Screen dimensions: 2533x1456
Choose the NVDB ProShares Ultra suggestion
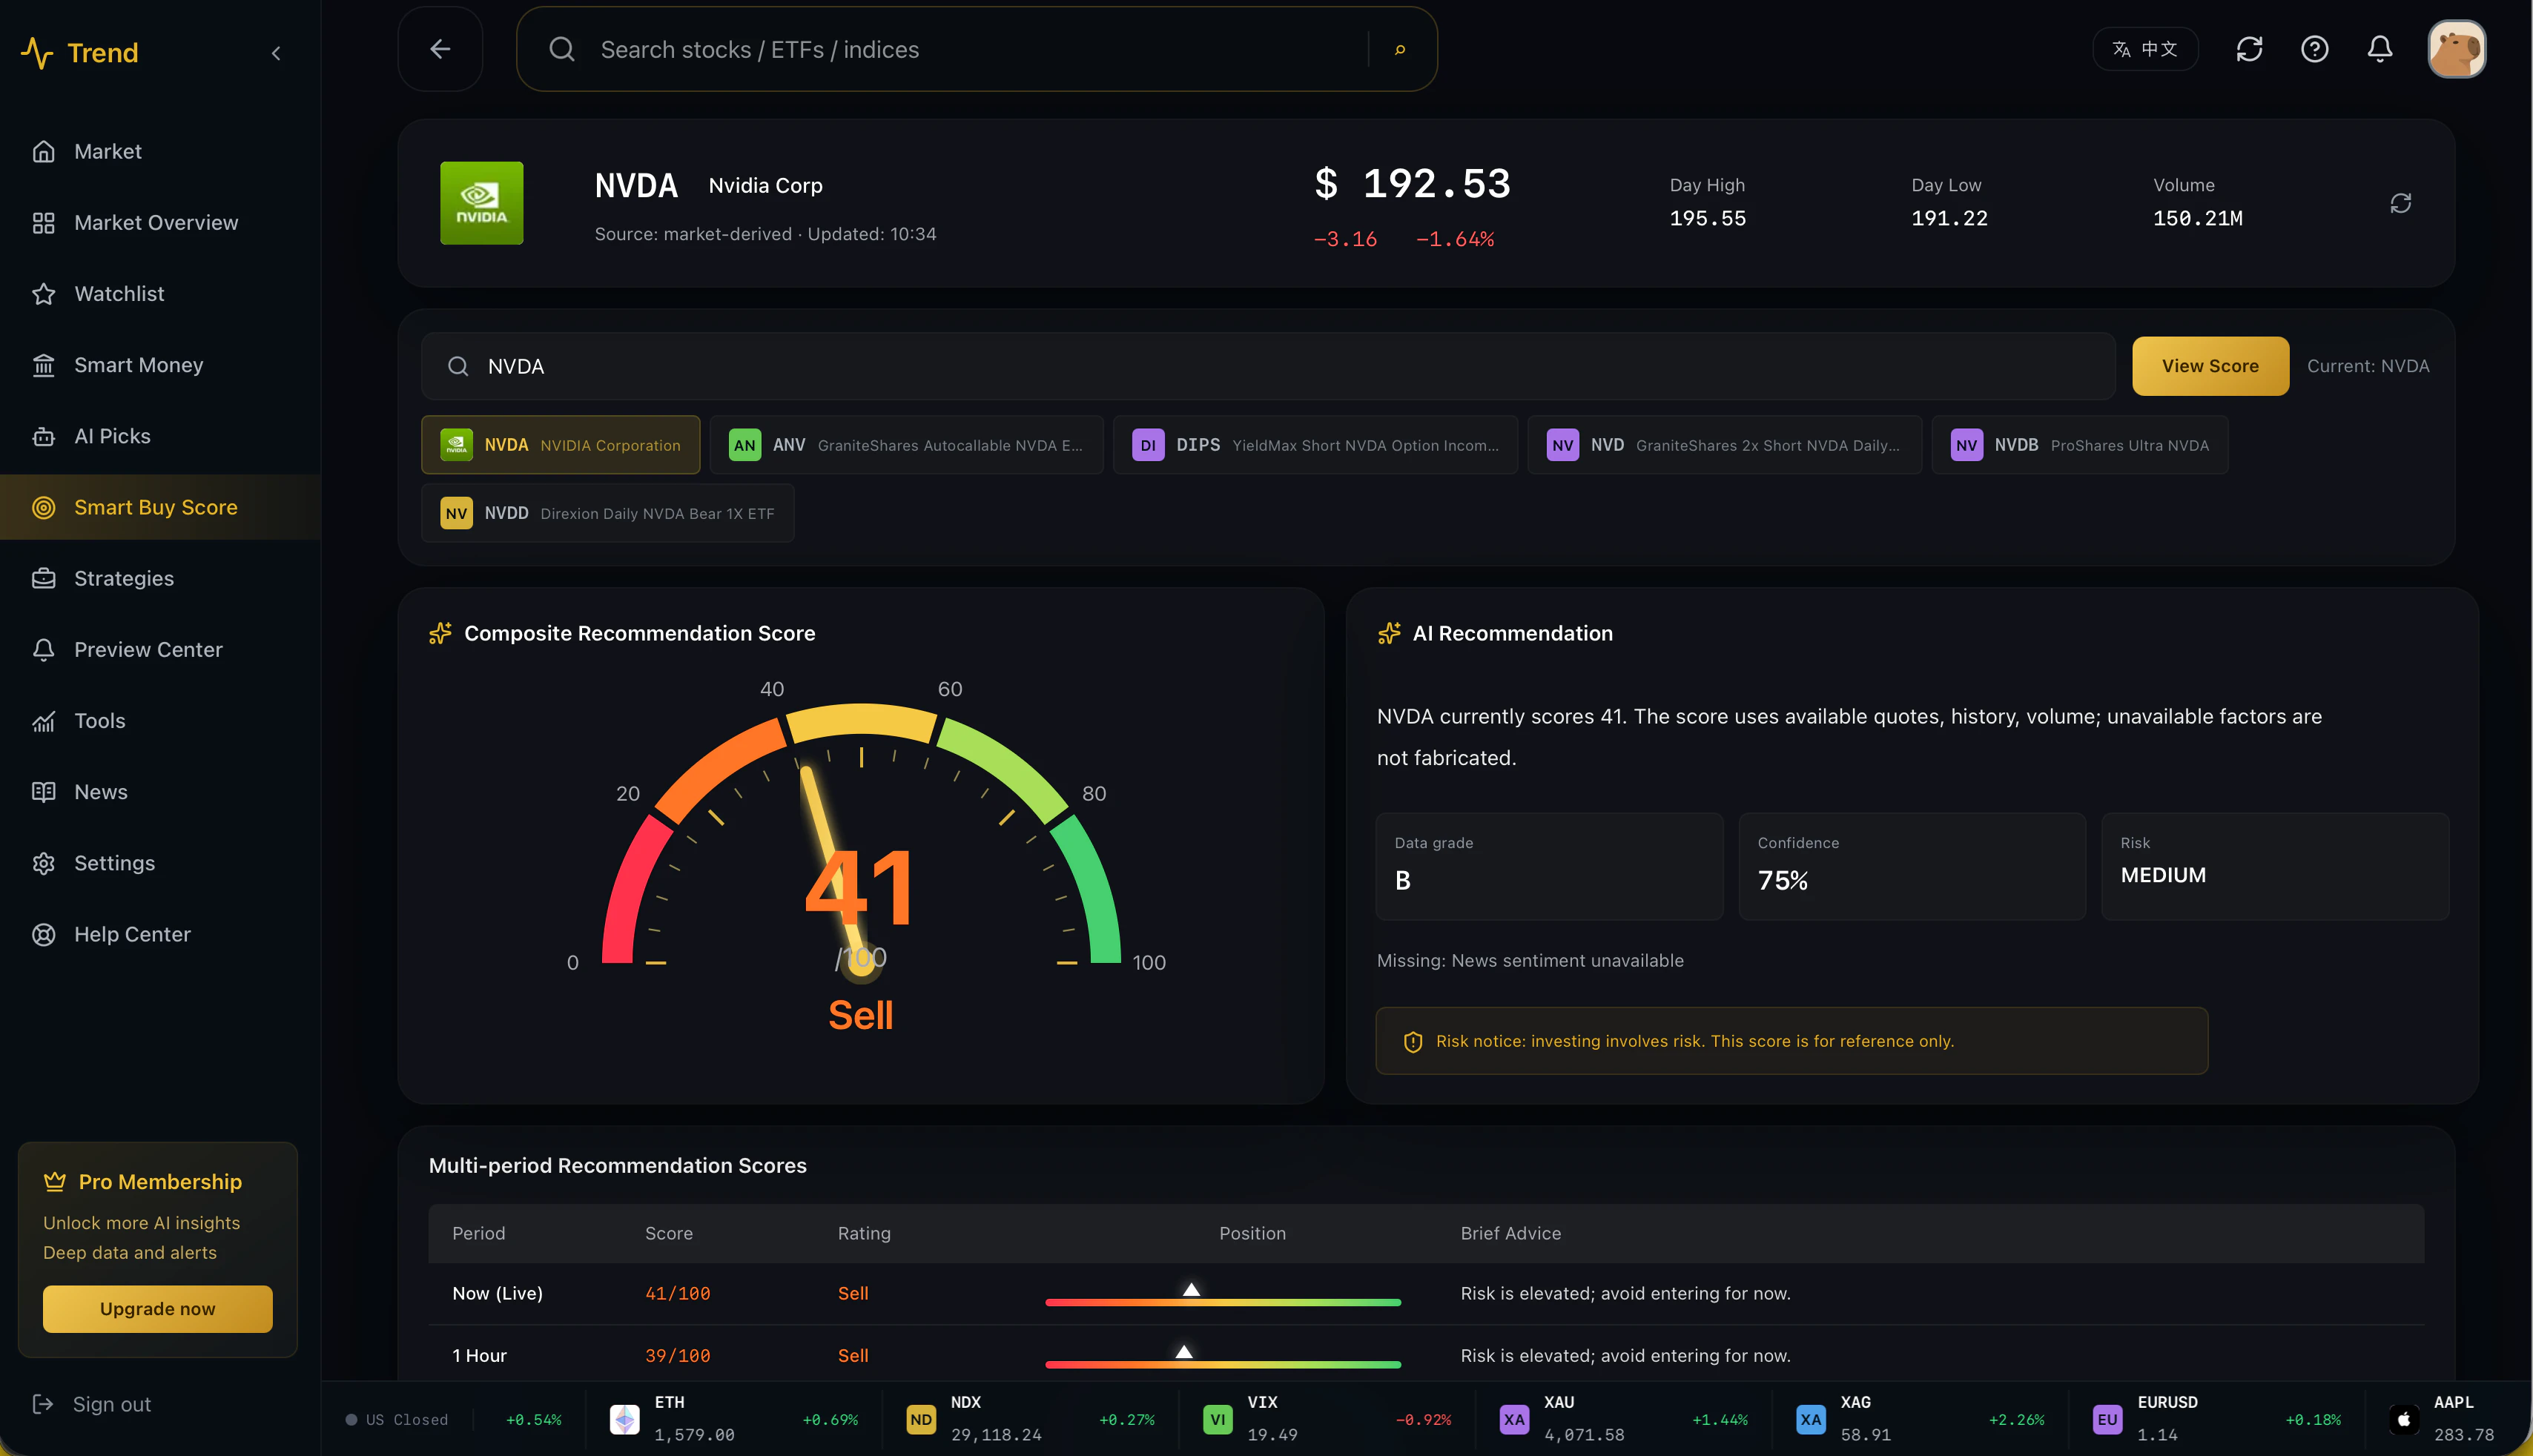tap(2080, 445)
